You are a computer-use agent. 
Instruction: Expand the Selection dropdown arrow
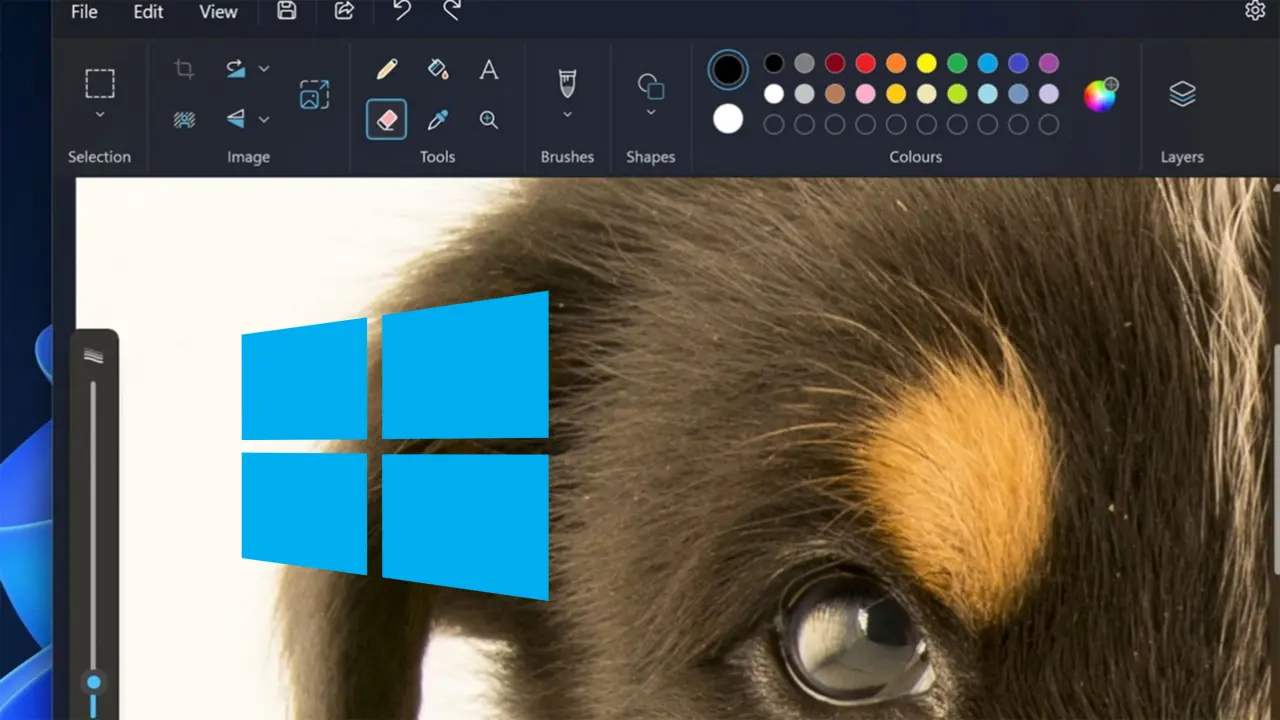(x=99, y=115)
